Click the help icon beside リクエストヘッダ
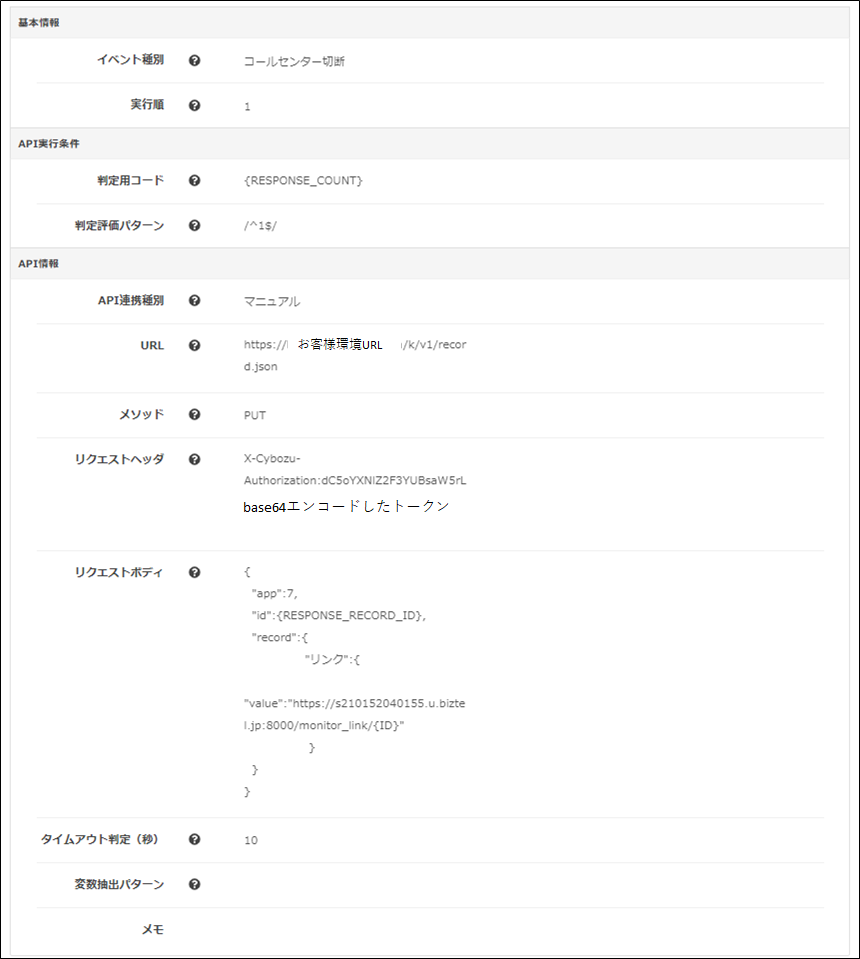Image resolution: width=860 pixels, height=959 pixels. click(x=195, y=459)
